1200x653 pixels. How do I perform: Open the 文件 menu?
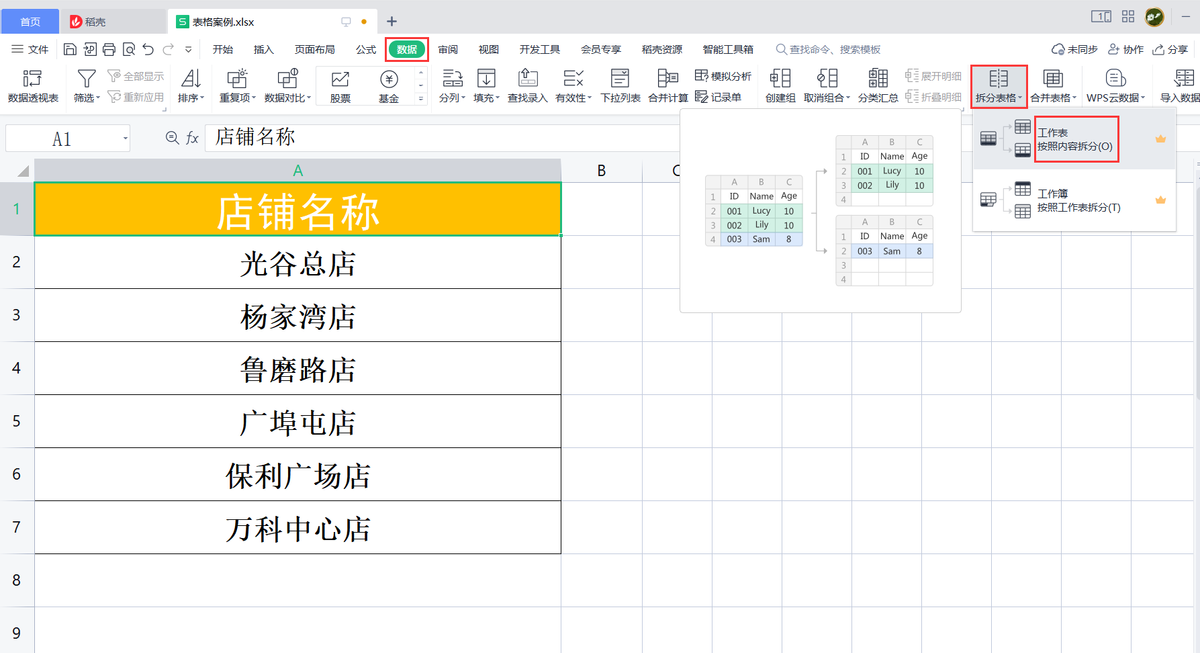pos(30,49)
